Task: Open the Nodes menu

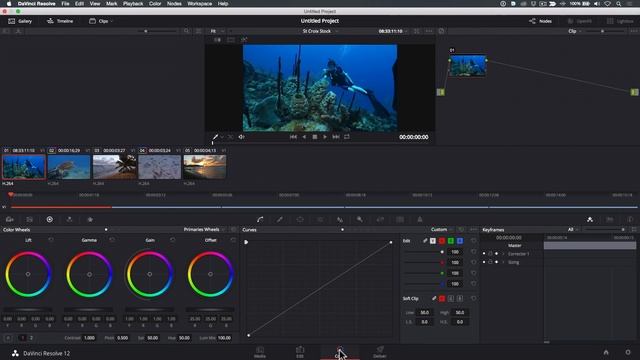Action: (174, 4)
